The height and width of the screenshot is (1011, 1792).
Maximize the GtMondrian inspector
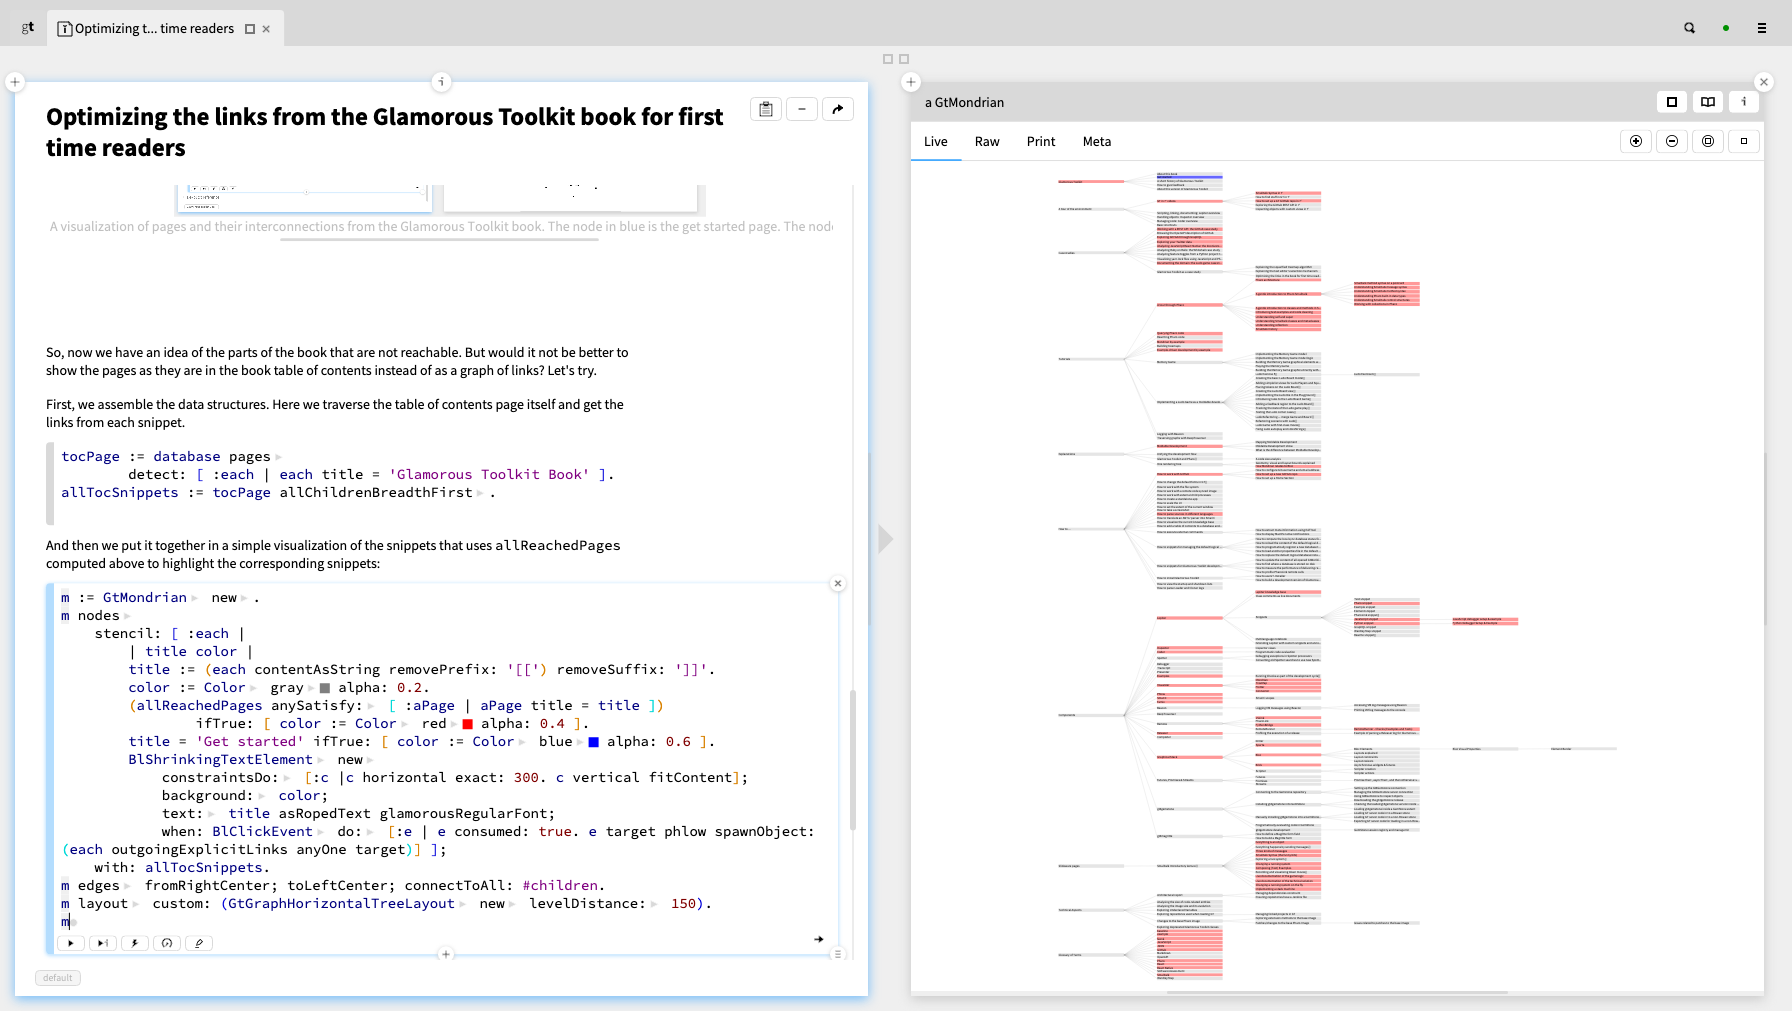pyautogui.click(x=1672, y=102)
